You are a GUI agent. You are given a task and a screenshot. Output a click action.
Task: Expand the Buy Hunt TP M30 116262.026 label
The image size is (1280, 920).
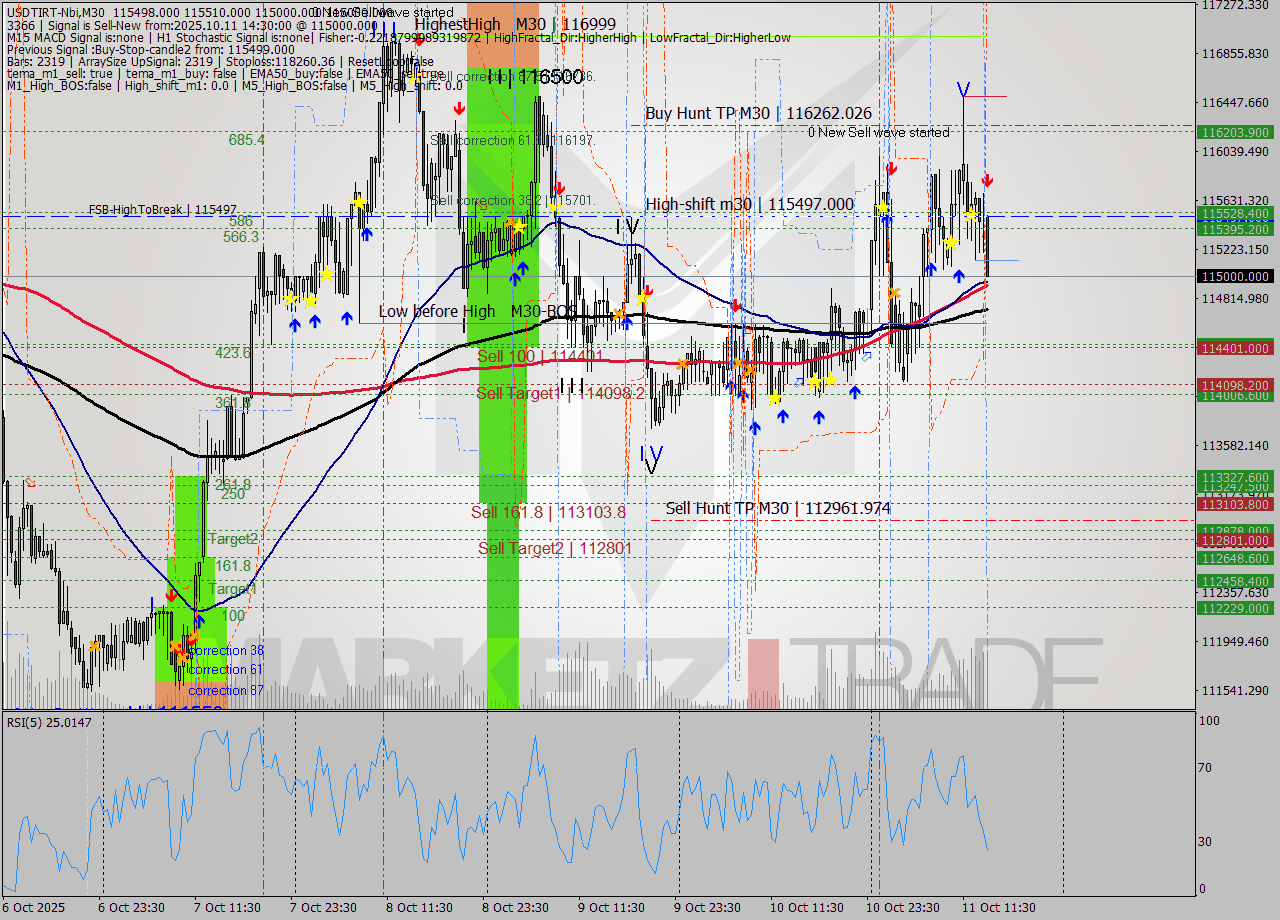758,113
